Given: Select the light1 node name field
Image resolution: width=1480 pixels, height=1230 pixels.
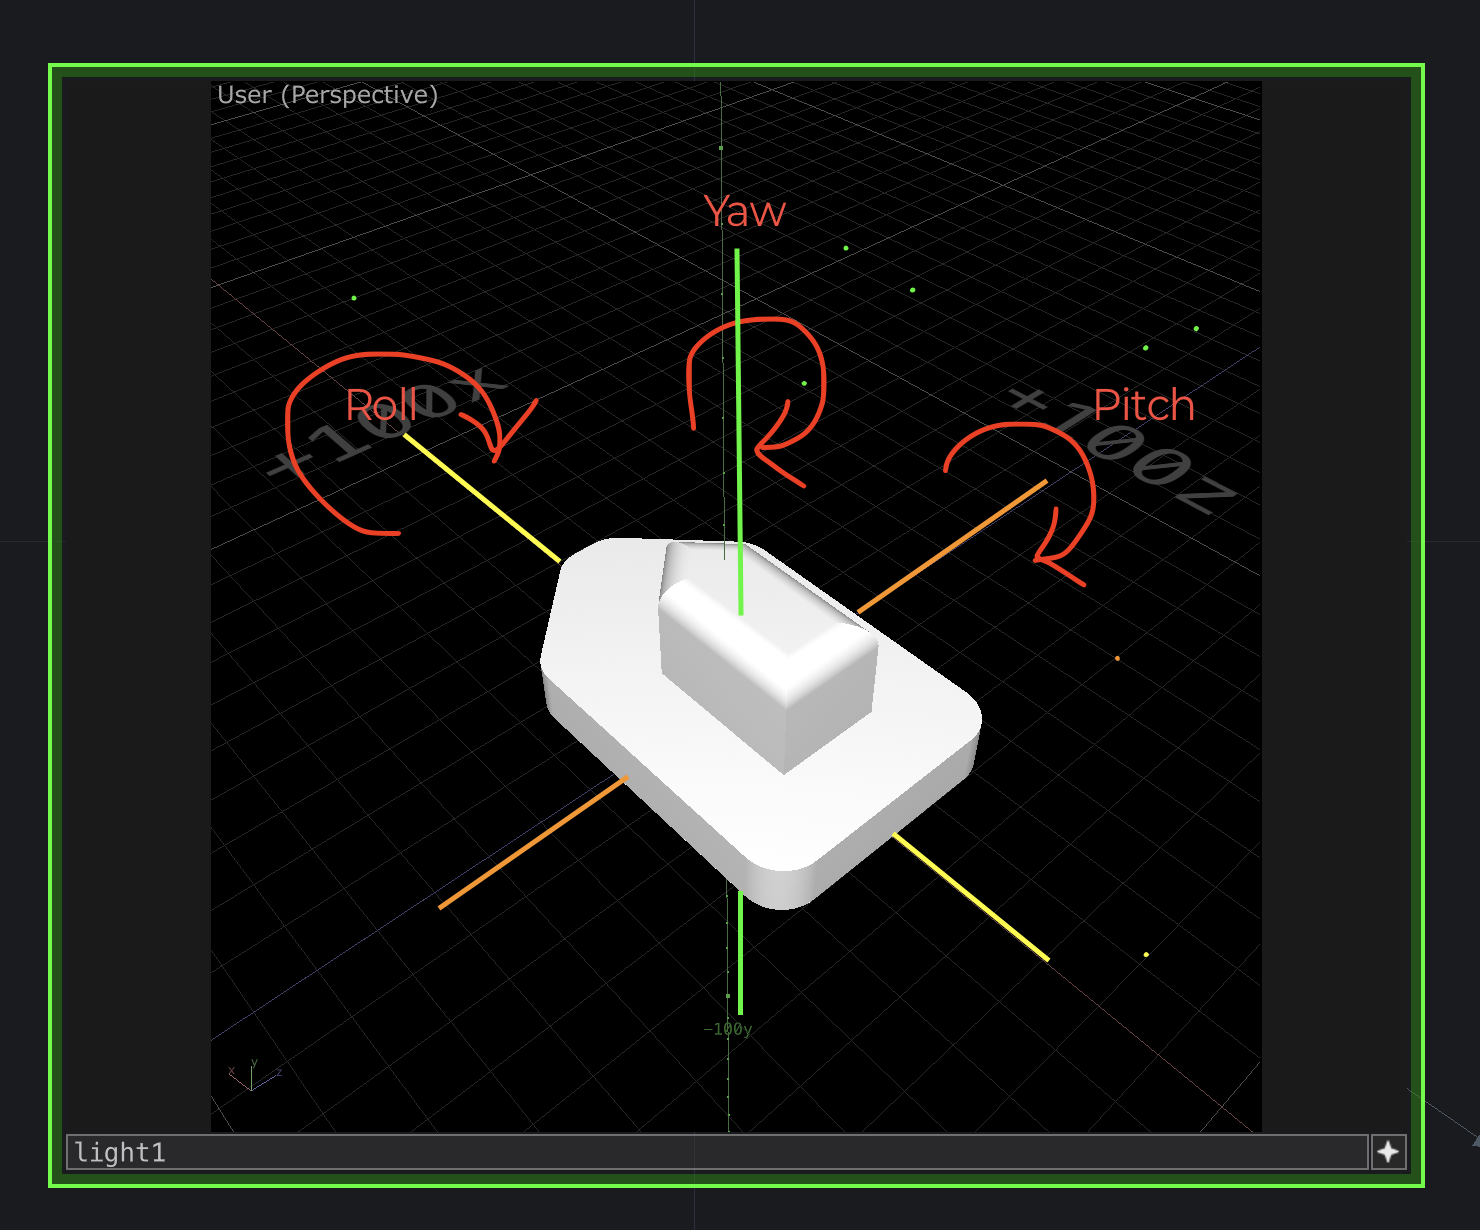Looking at the screenshot, I should coord(716,1152).
